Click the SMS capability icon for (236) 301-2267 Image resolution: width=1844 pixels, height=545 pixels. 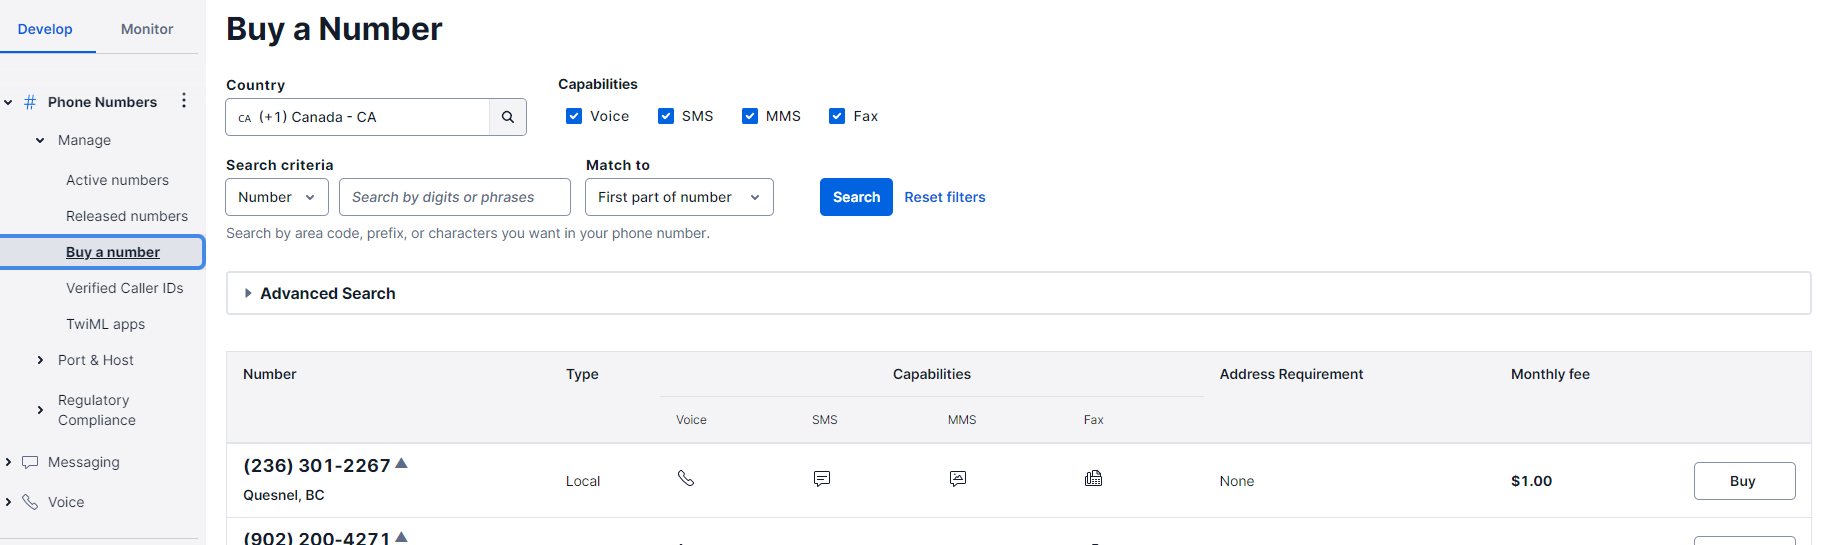click(x=822, y=479)
